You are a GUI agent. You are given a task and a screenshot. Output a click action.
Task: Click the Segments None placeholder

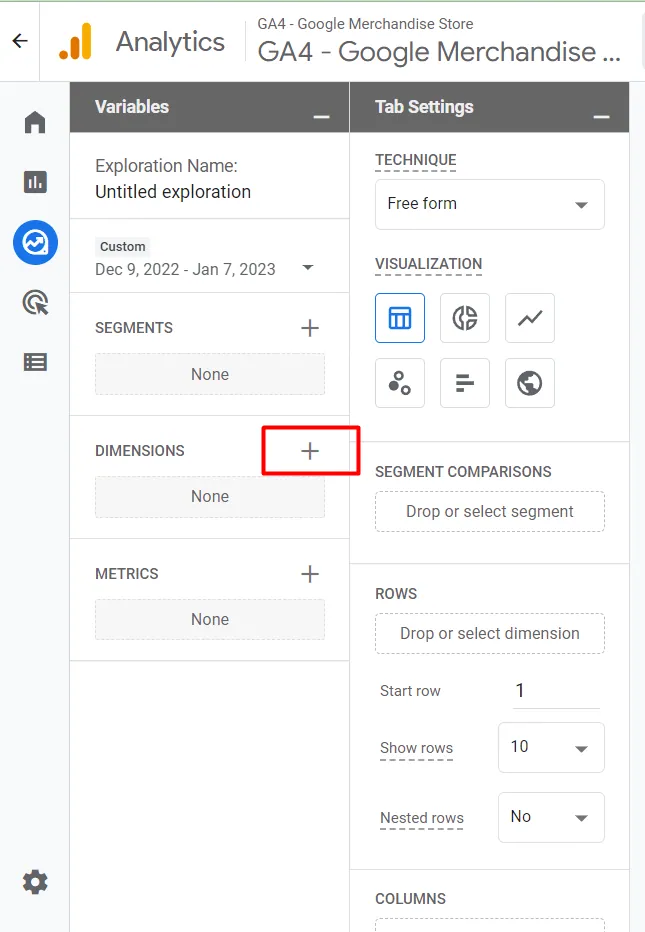tap(210, 374)
